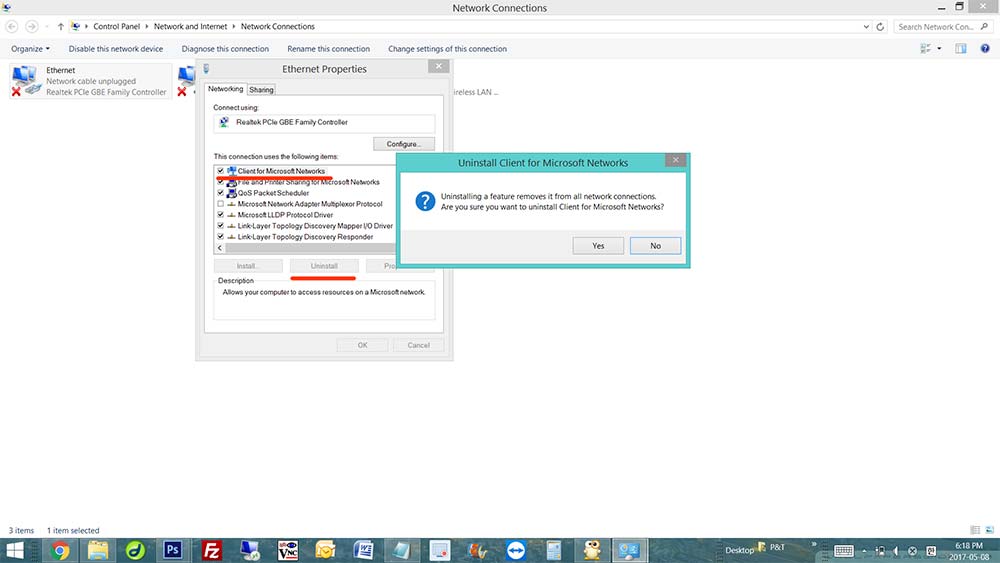Click Diagnose this connection

pyautogui.click(x=225, y=48)
